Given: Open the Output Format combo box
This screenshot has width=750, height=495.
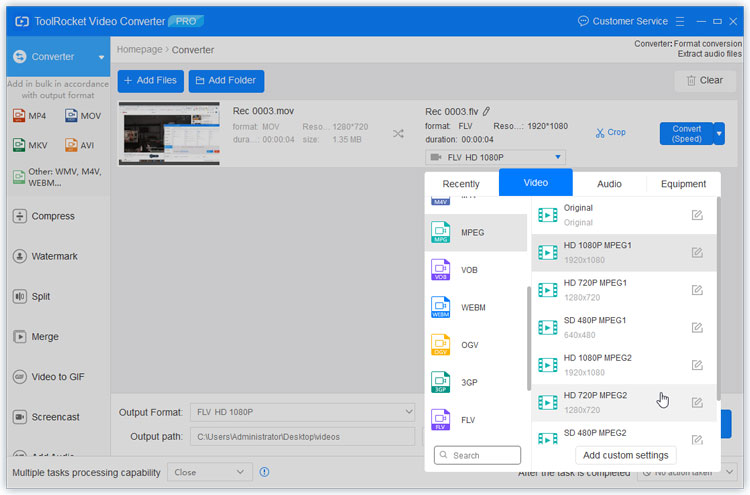Looking at the screenshot, I should click(302, 412).
